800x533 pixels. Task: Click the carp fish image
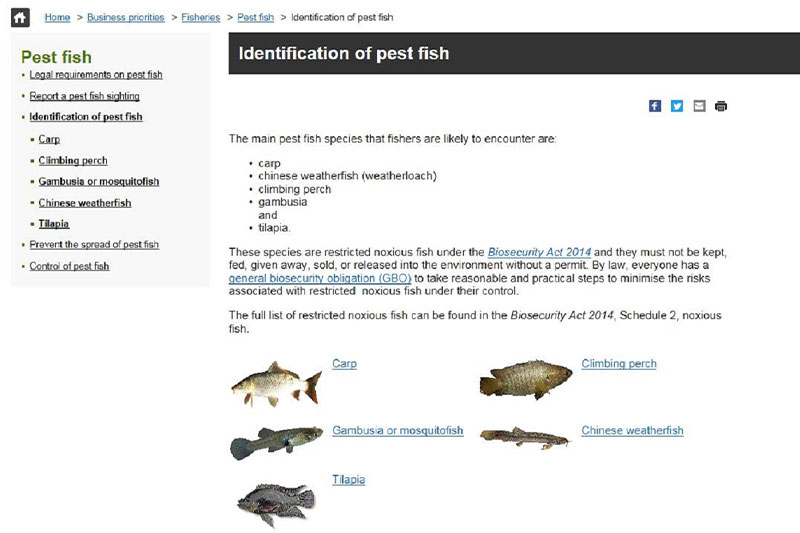[x=267, y=383]
